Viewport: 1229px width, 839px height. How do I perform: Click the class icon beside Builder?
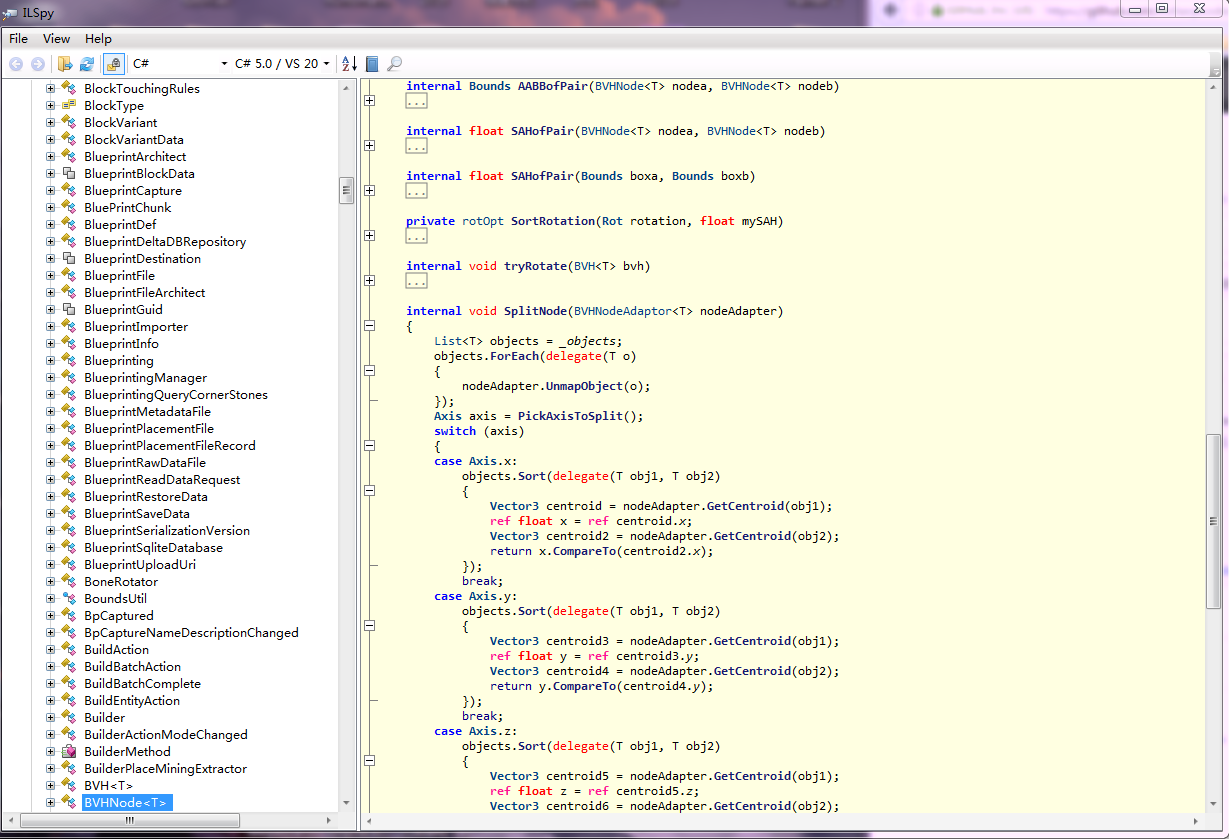pyautogui.click(x=69, y=718)
